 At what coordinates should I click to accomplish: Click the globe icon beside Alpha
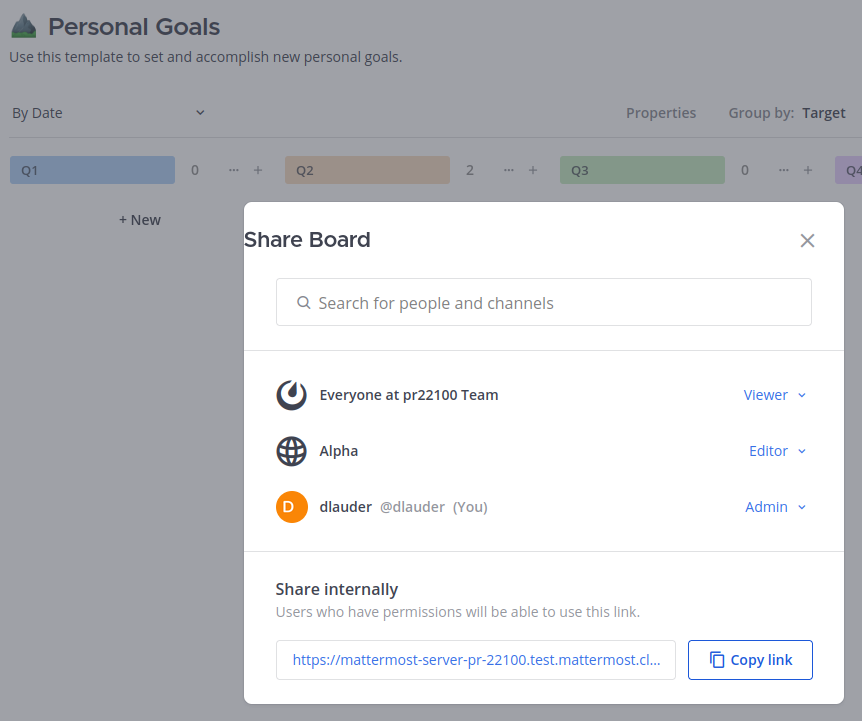[x=291, y=451]
